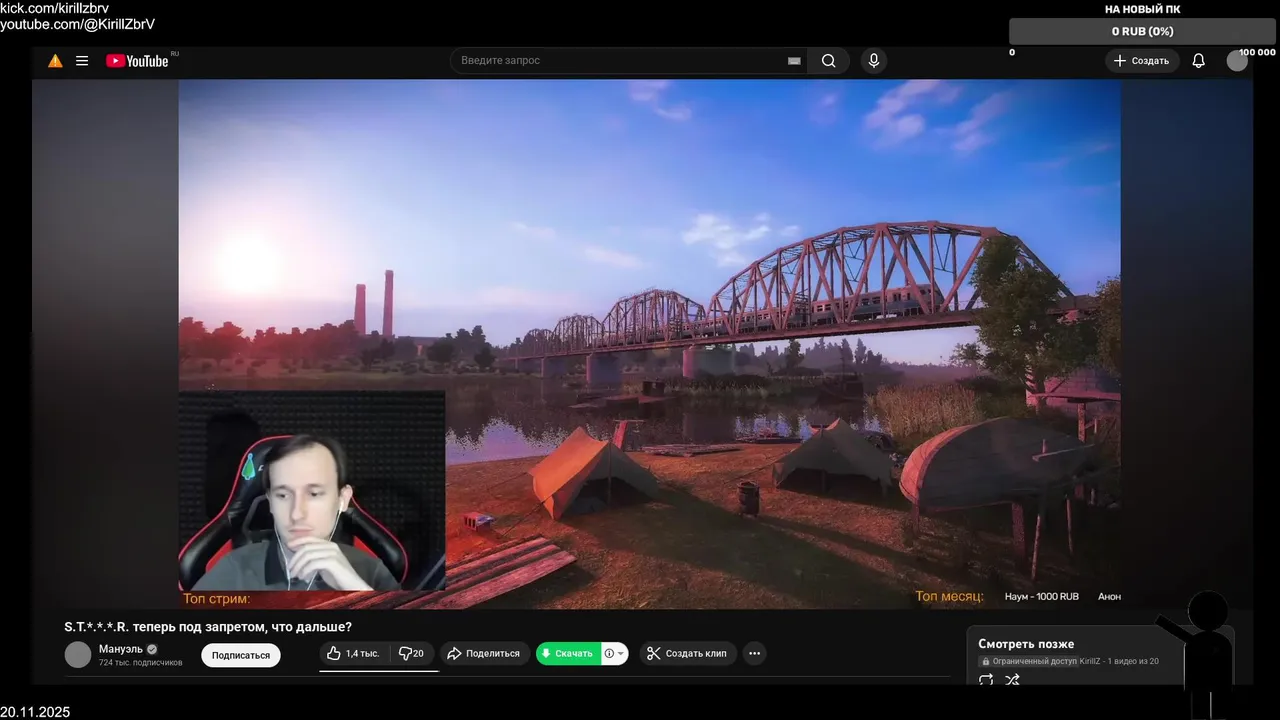Open the account avatar menu
Viewport: 1280px width, 720px height.
coord(1237,61)
